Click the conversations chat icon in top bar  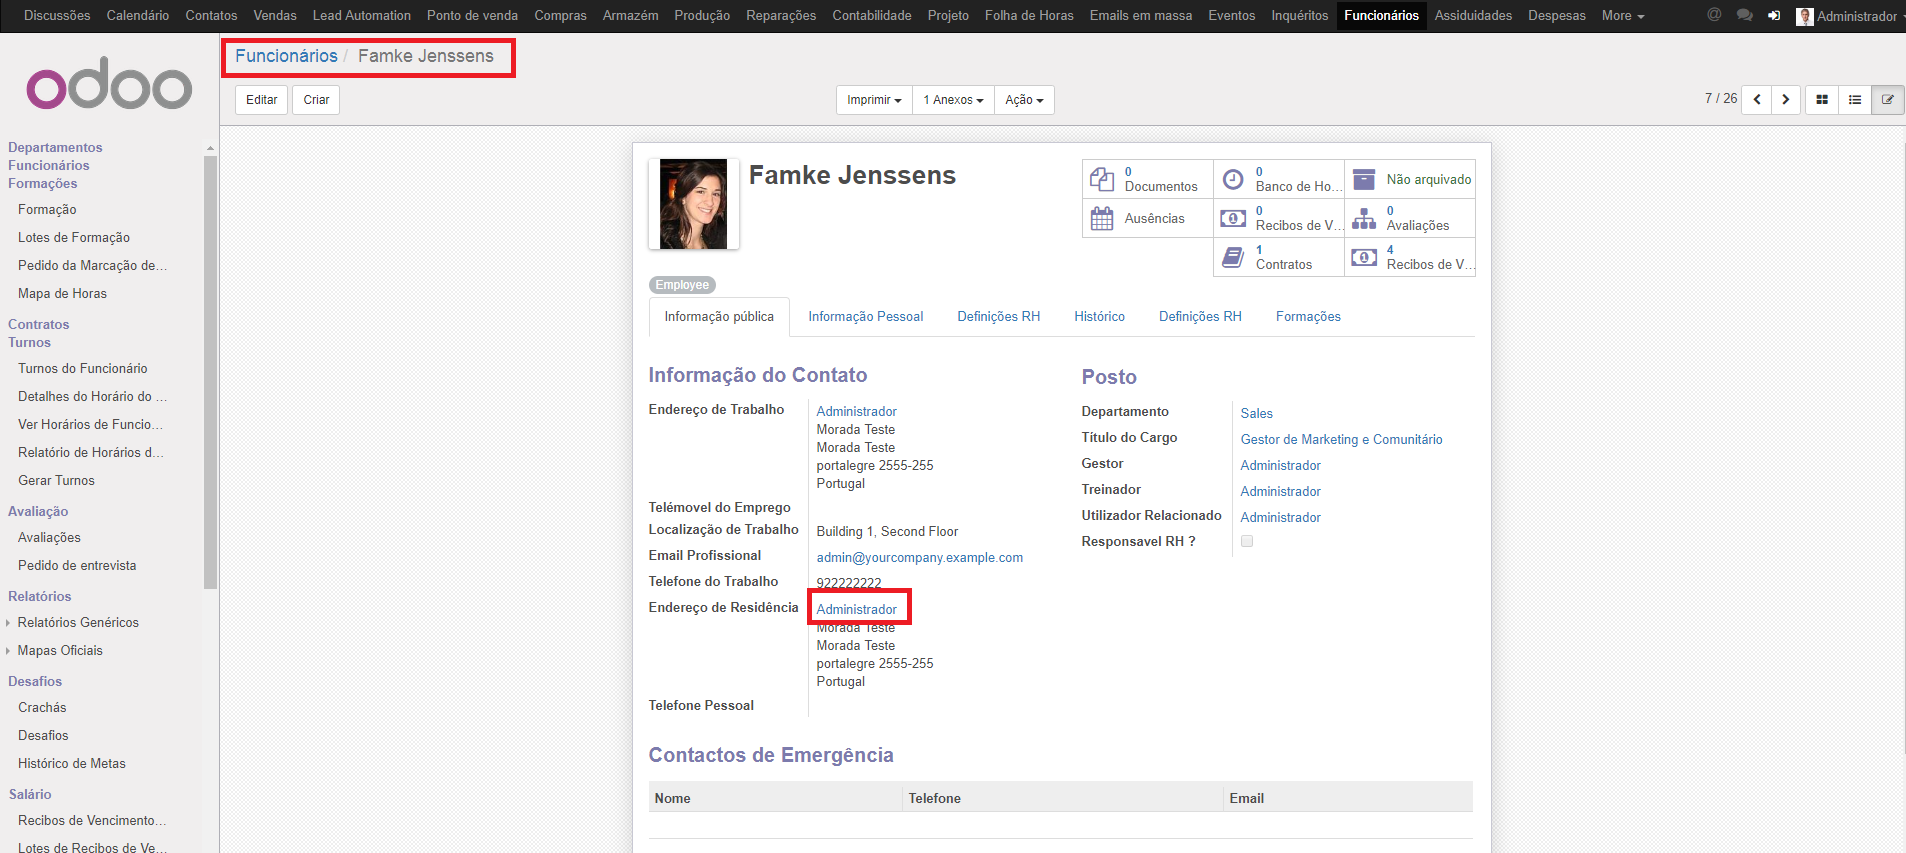1744,16
